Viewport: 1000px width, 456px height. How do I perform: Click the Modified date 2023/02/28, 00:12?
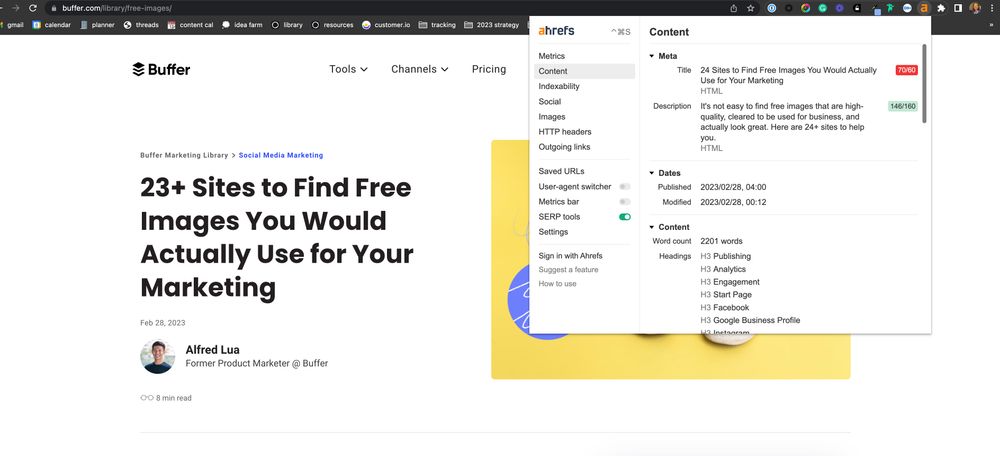click(733, 202)
